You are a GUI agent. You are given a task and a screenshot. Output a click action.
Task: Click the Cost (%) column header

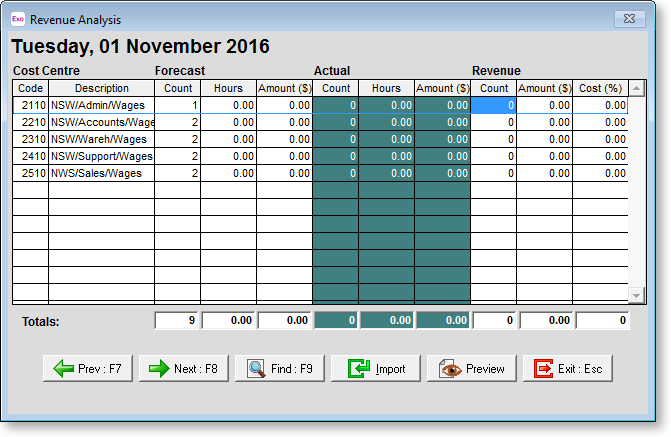[x=600, y=88]
